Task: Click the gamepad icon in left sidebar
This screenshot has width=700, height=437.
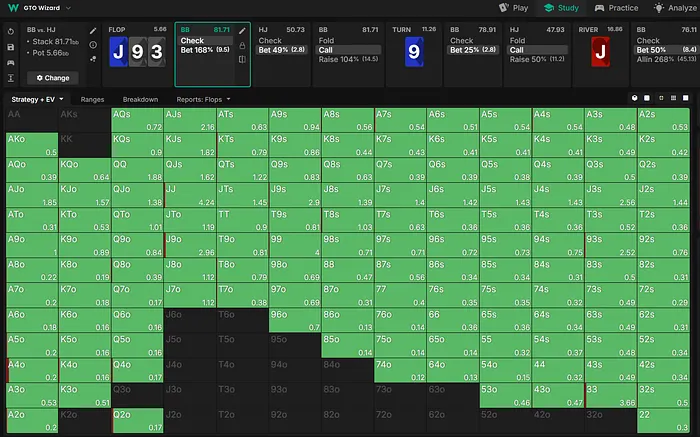Action: click(10, 62)
